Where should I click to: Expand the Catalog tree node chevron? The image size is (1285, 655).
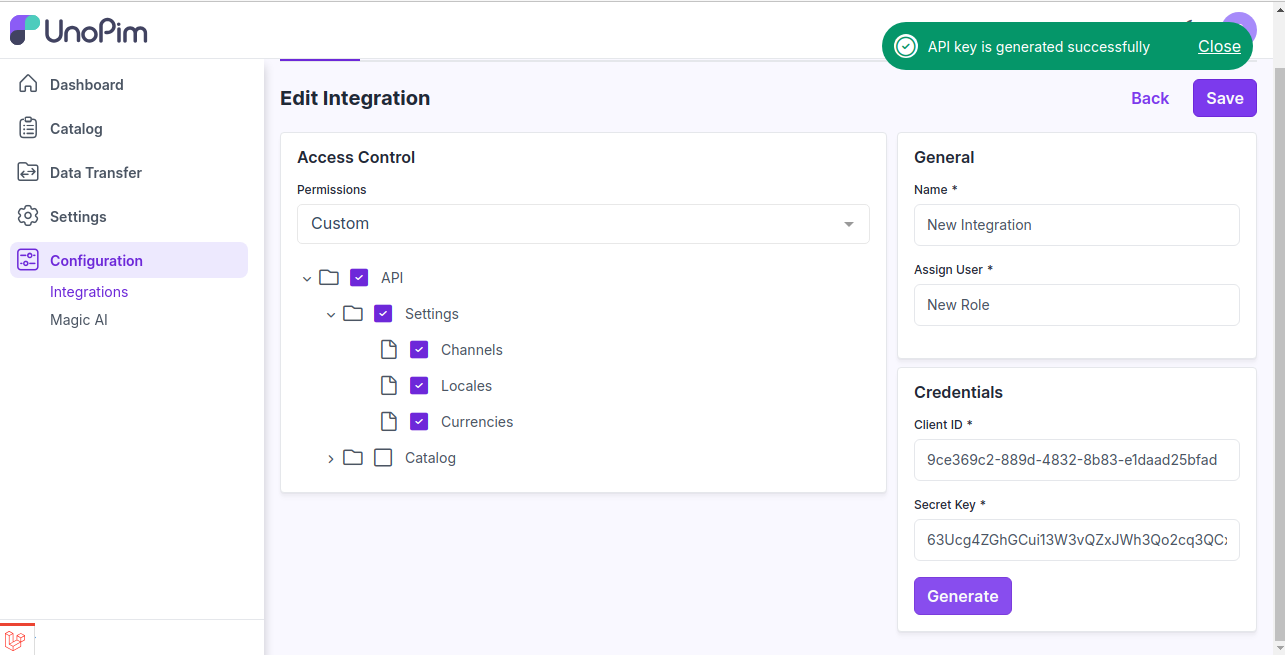coord(331,459)
